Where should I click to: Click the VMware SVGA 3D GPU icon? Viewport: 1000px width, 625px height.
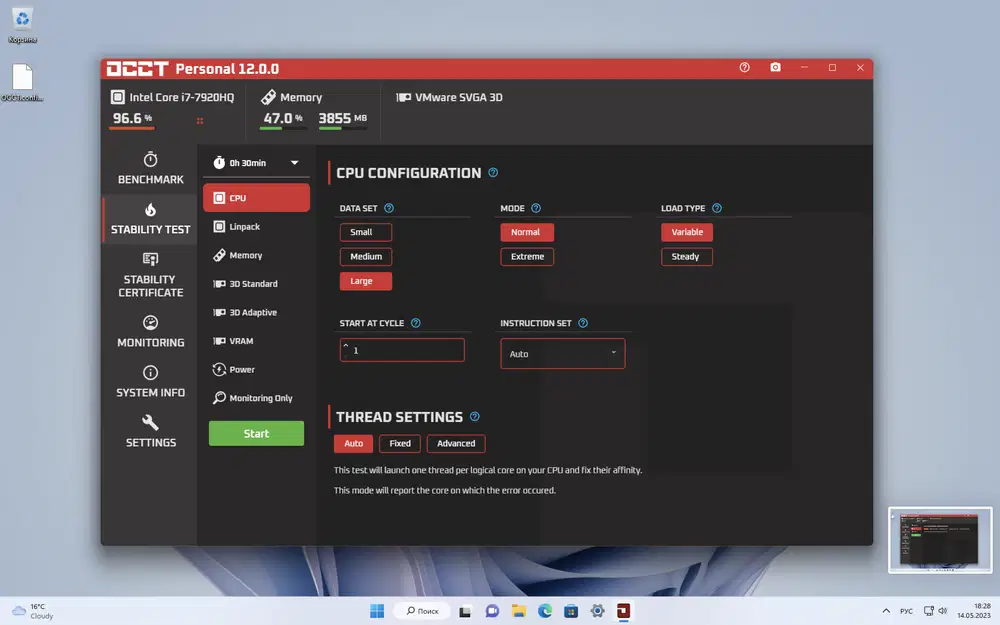pos(403,97)
